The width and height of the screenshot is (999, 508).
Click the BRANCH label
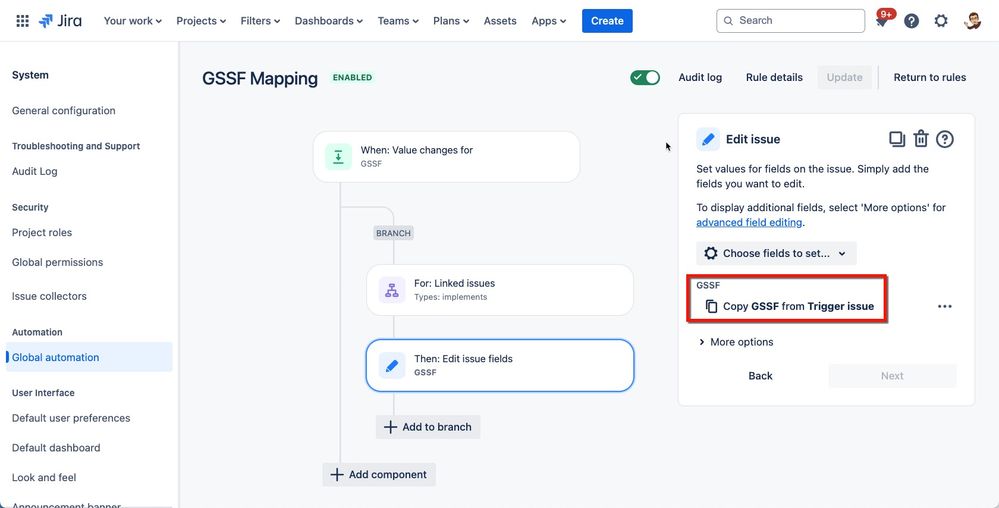pos(394,233)
